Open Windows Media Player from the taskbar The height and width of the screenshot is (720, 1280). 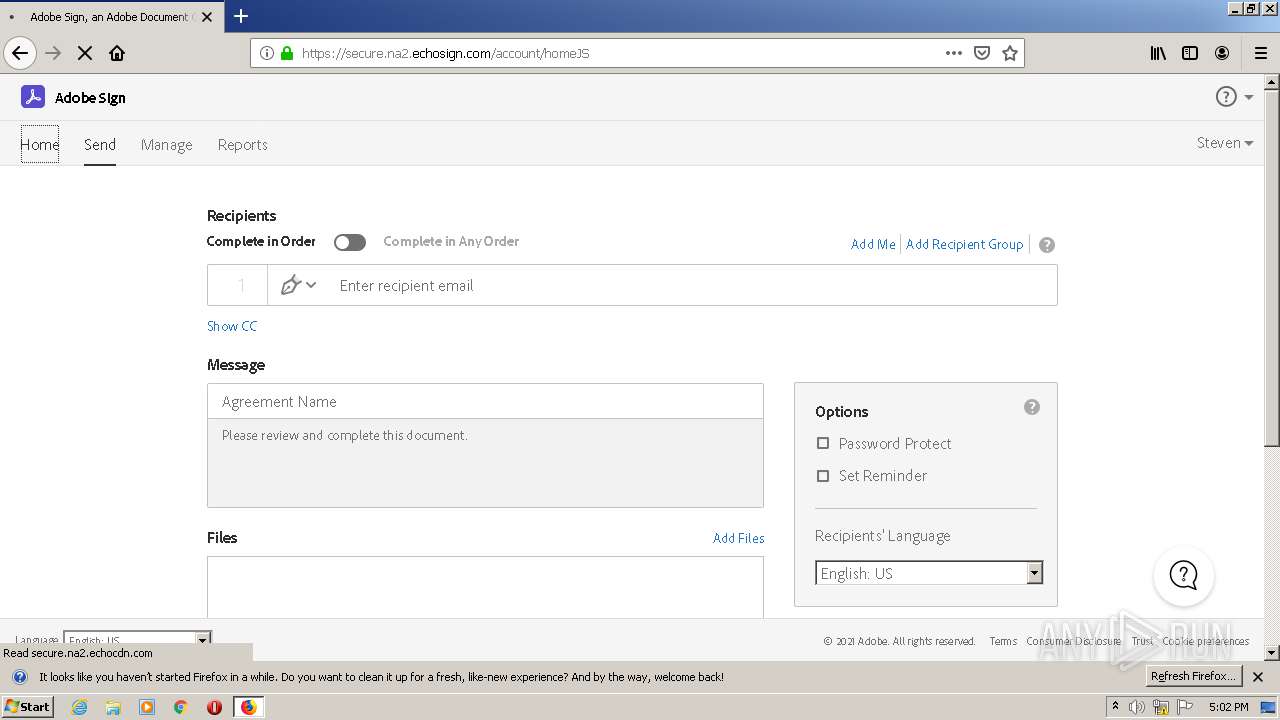147,707
